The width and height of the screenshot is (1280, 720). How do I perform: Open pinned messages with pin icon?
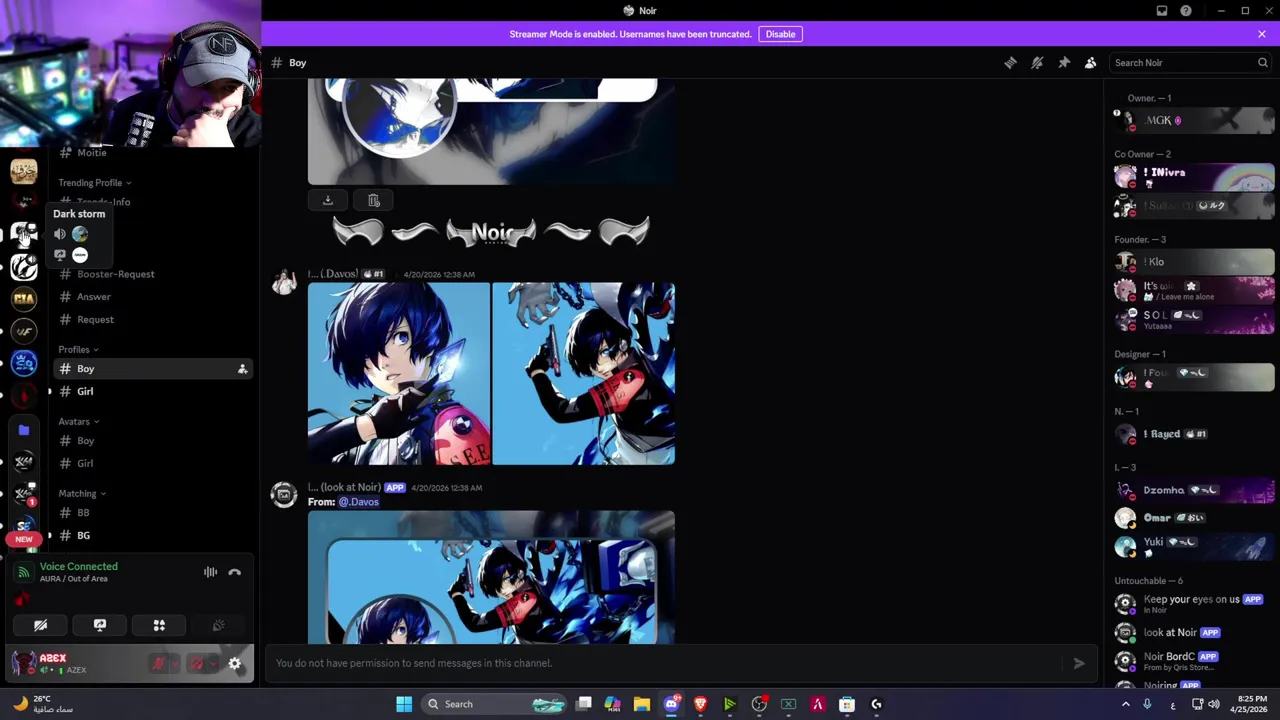(x=1064, y=63)
